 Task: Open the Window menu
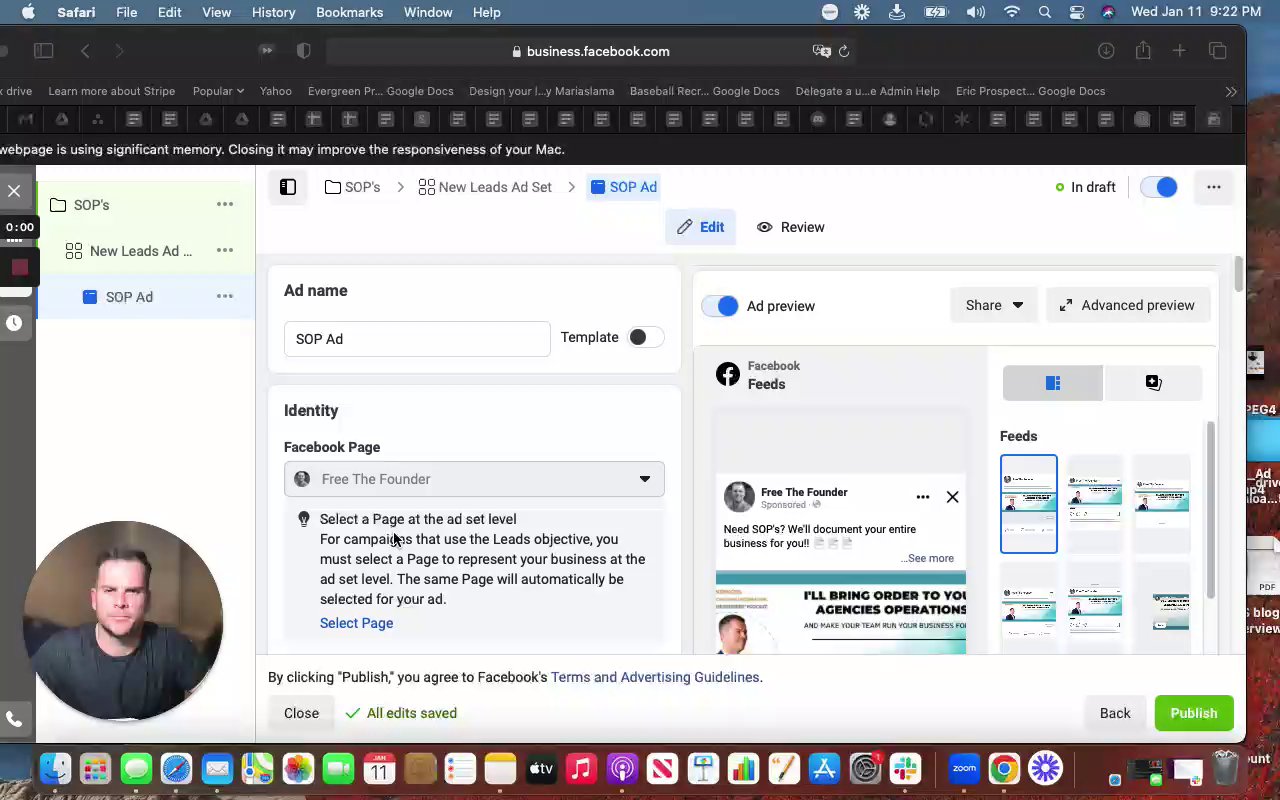(x=428, y=12)
